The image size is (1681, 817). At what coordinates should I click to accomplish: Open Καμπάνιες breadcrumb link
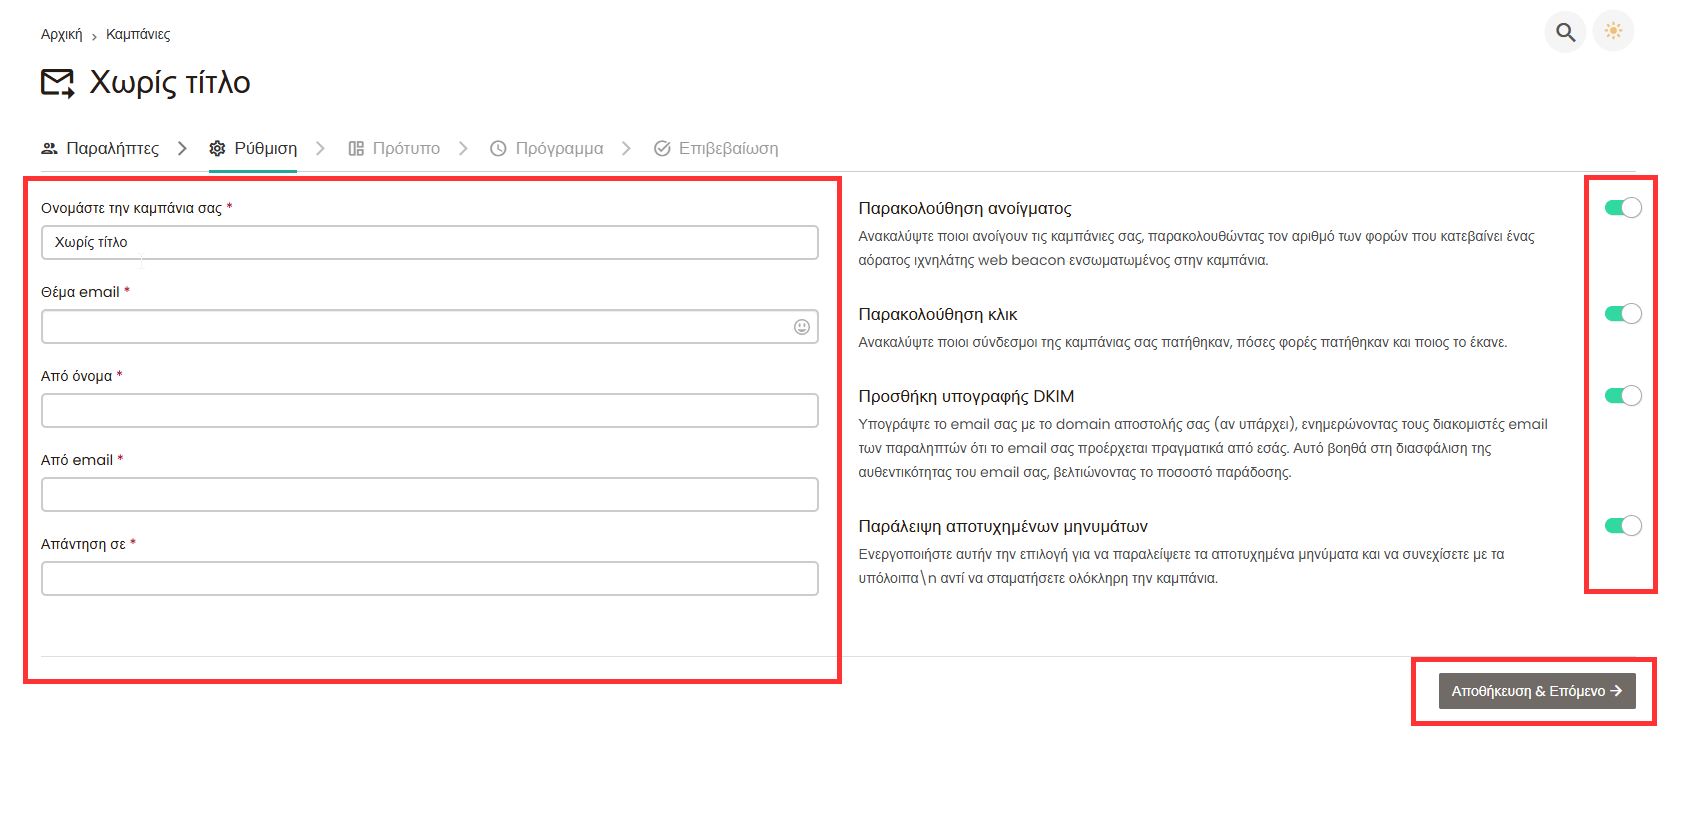tap(138, 34)
